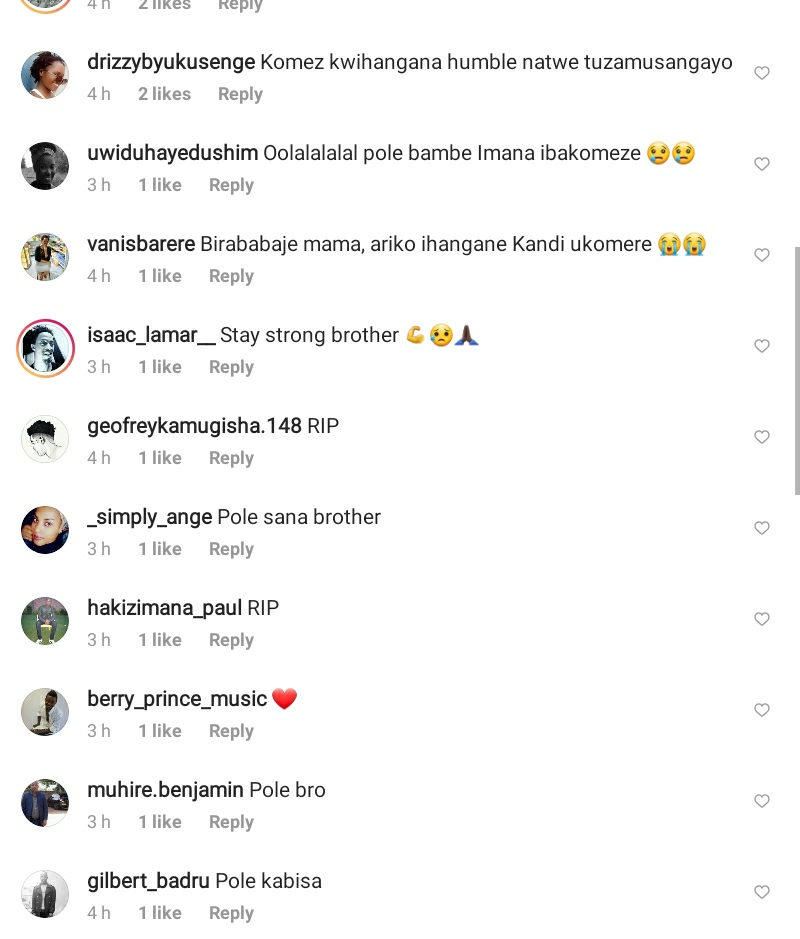
Task: Like hakizimana_paul's RIP comment
Action: pyautogui.click(x=762, y=619)
